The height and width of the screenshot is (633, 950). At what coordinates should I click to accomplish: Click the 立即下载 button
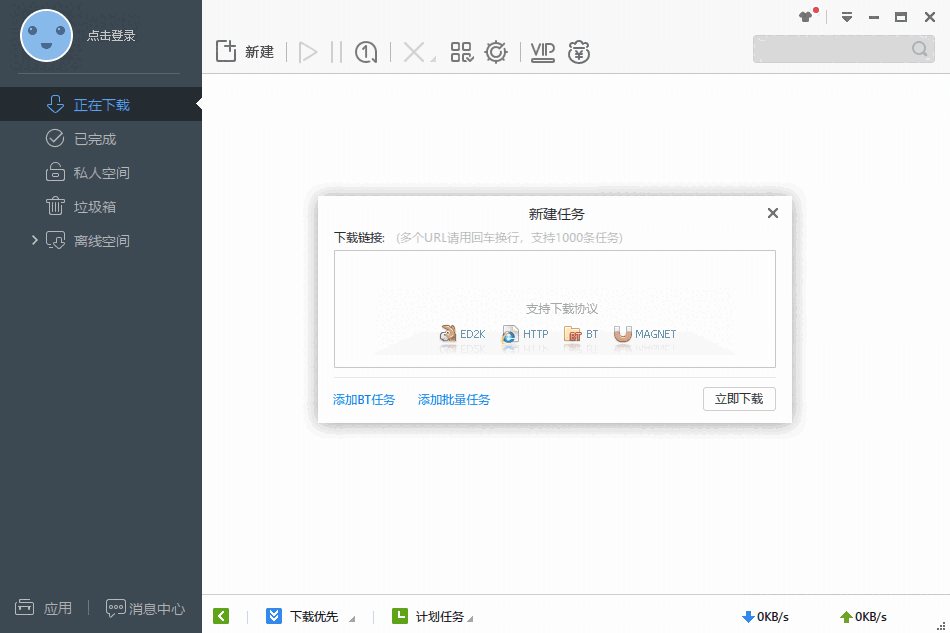point(739,398)
